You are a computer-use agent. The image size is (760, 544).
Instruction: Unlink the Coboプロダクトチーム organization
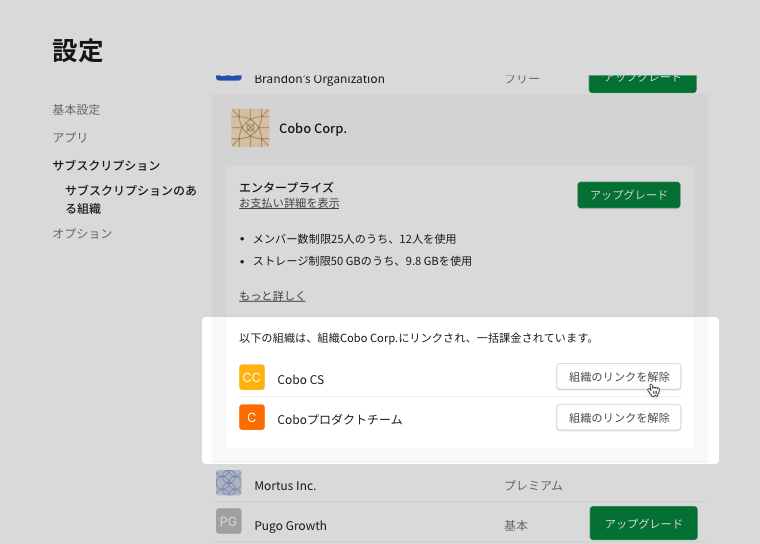[x=618, y=417]
